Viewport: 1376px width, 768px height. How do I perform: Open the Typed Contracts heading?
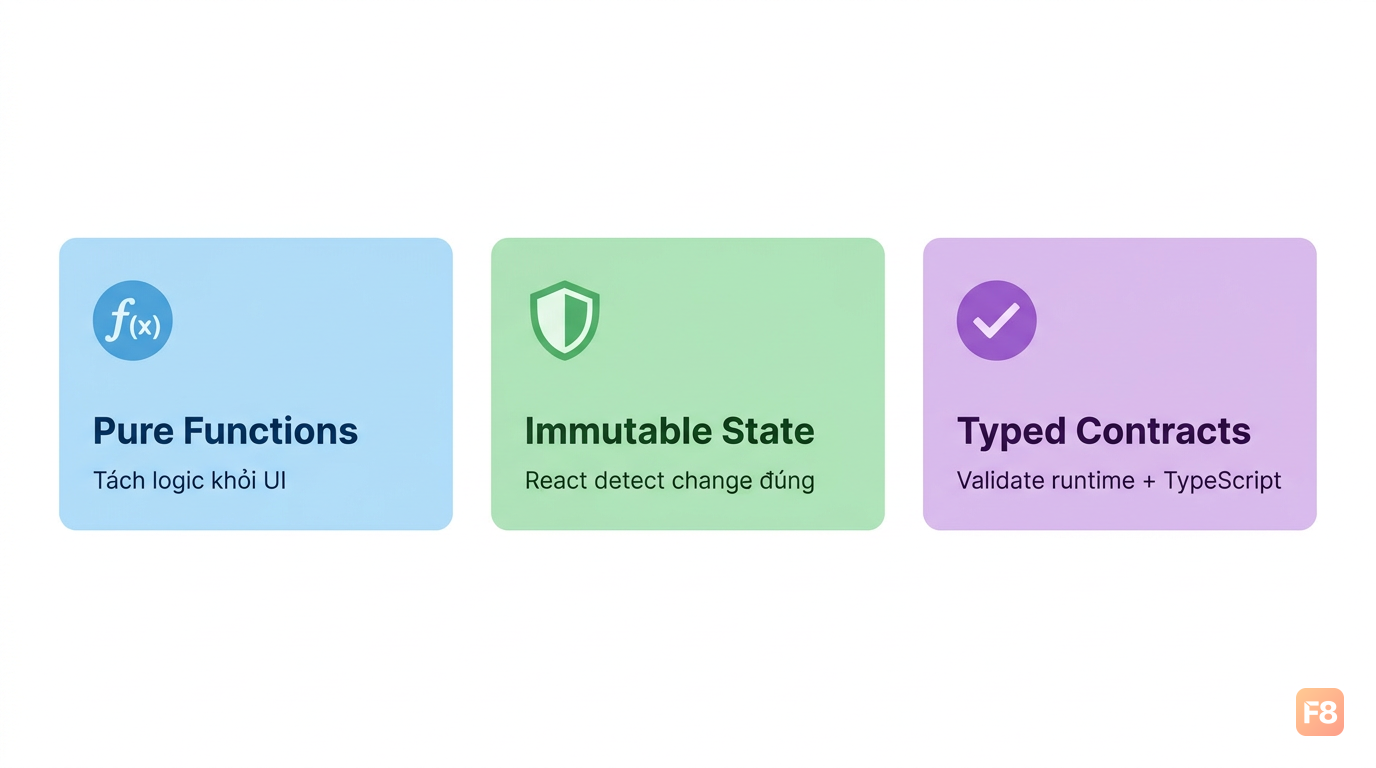(x=1104, y=431)
